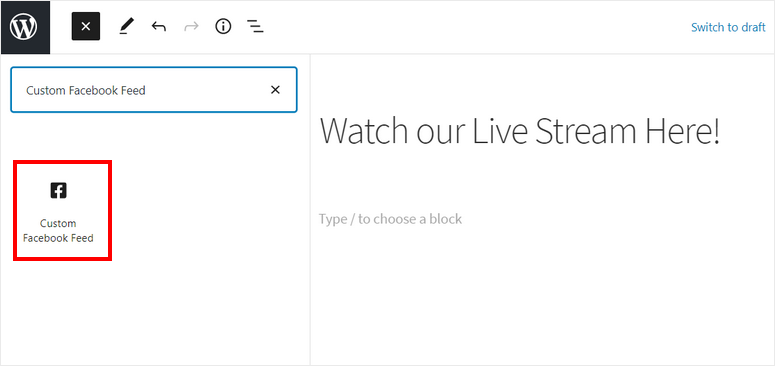Select the pencil Tools icon
775x366 pixels.
click(127, 27)
